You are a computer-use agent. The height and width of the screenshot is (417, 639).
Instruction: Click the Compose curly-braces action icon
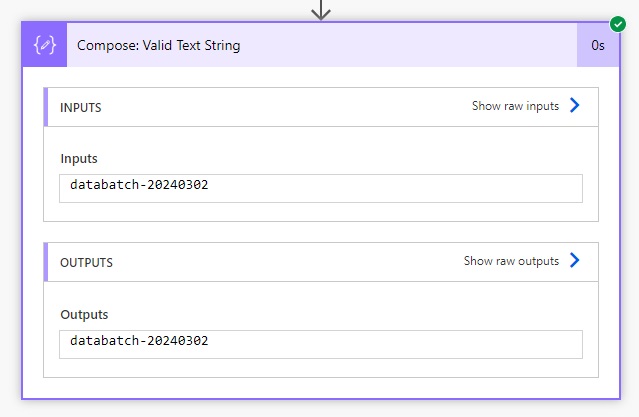(44, 45)
